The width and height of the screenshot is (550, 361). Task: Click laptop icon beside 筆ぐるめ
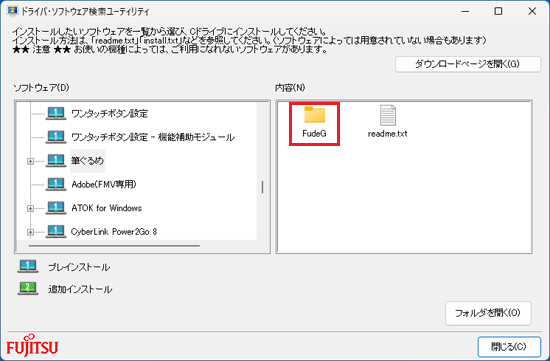[x=56, y=161]
